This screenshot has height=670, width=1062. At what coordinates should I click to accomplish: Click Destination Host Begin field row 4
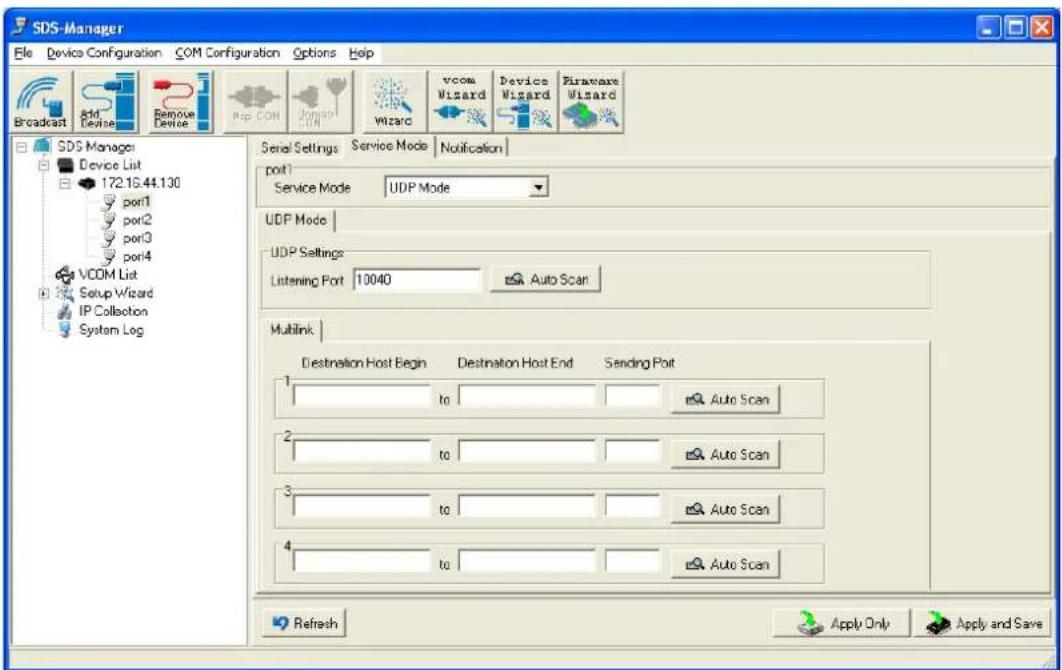362,561
